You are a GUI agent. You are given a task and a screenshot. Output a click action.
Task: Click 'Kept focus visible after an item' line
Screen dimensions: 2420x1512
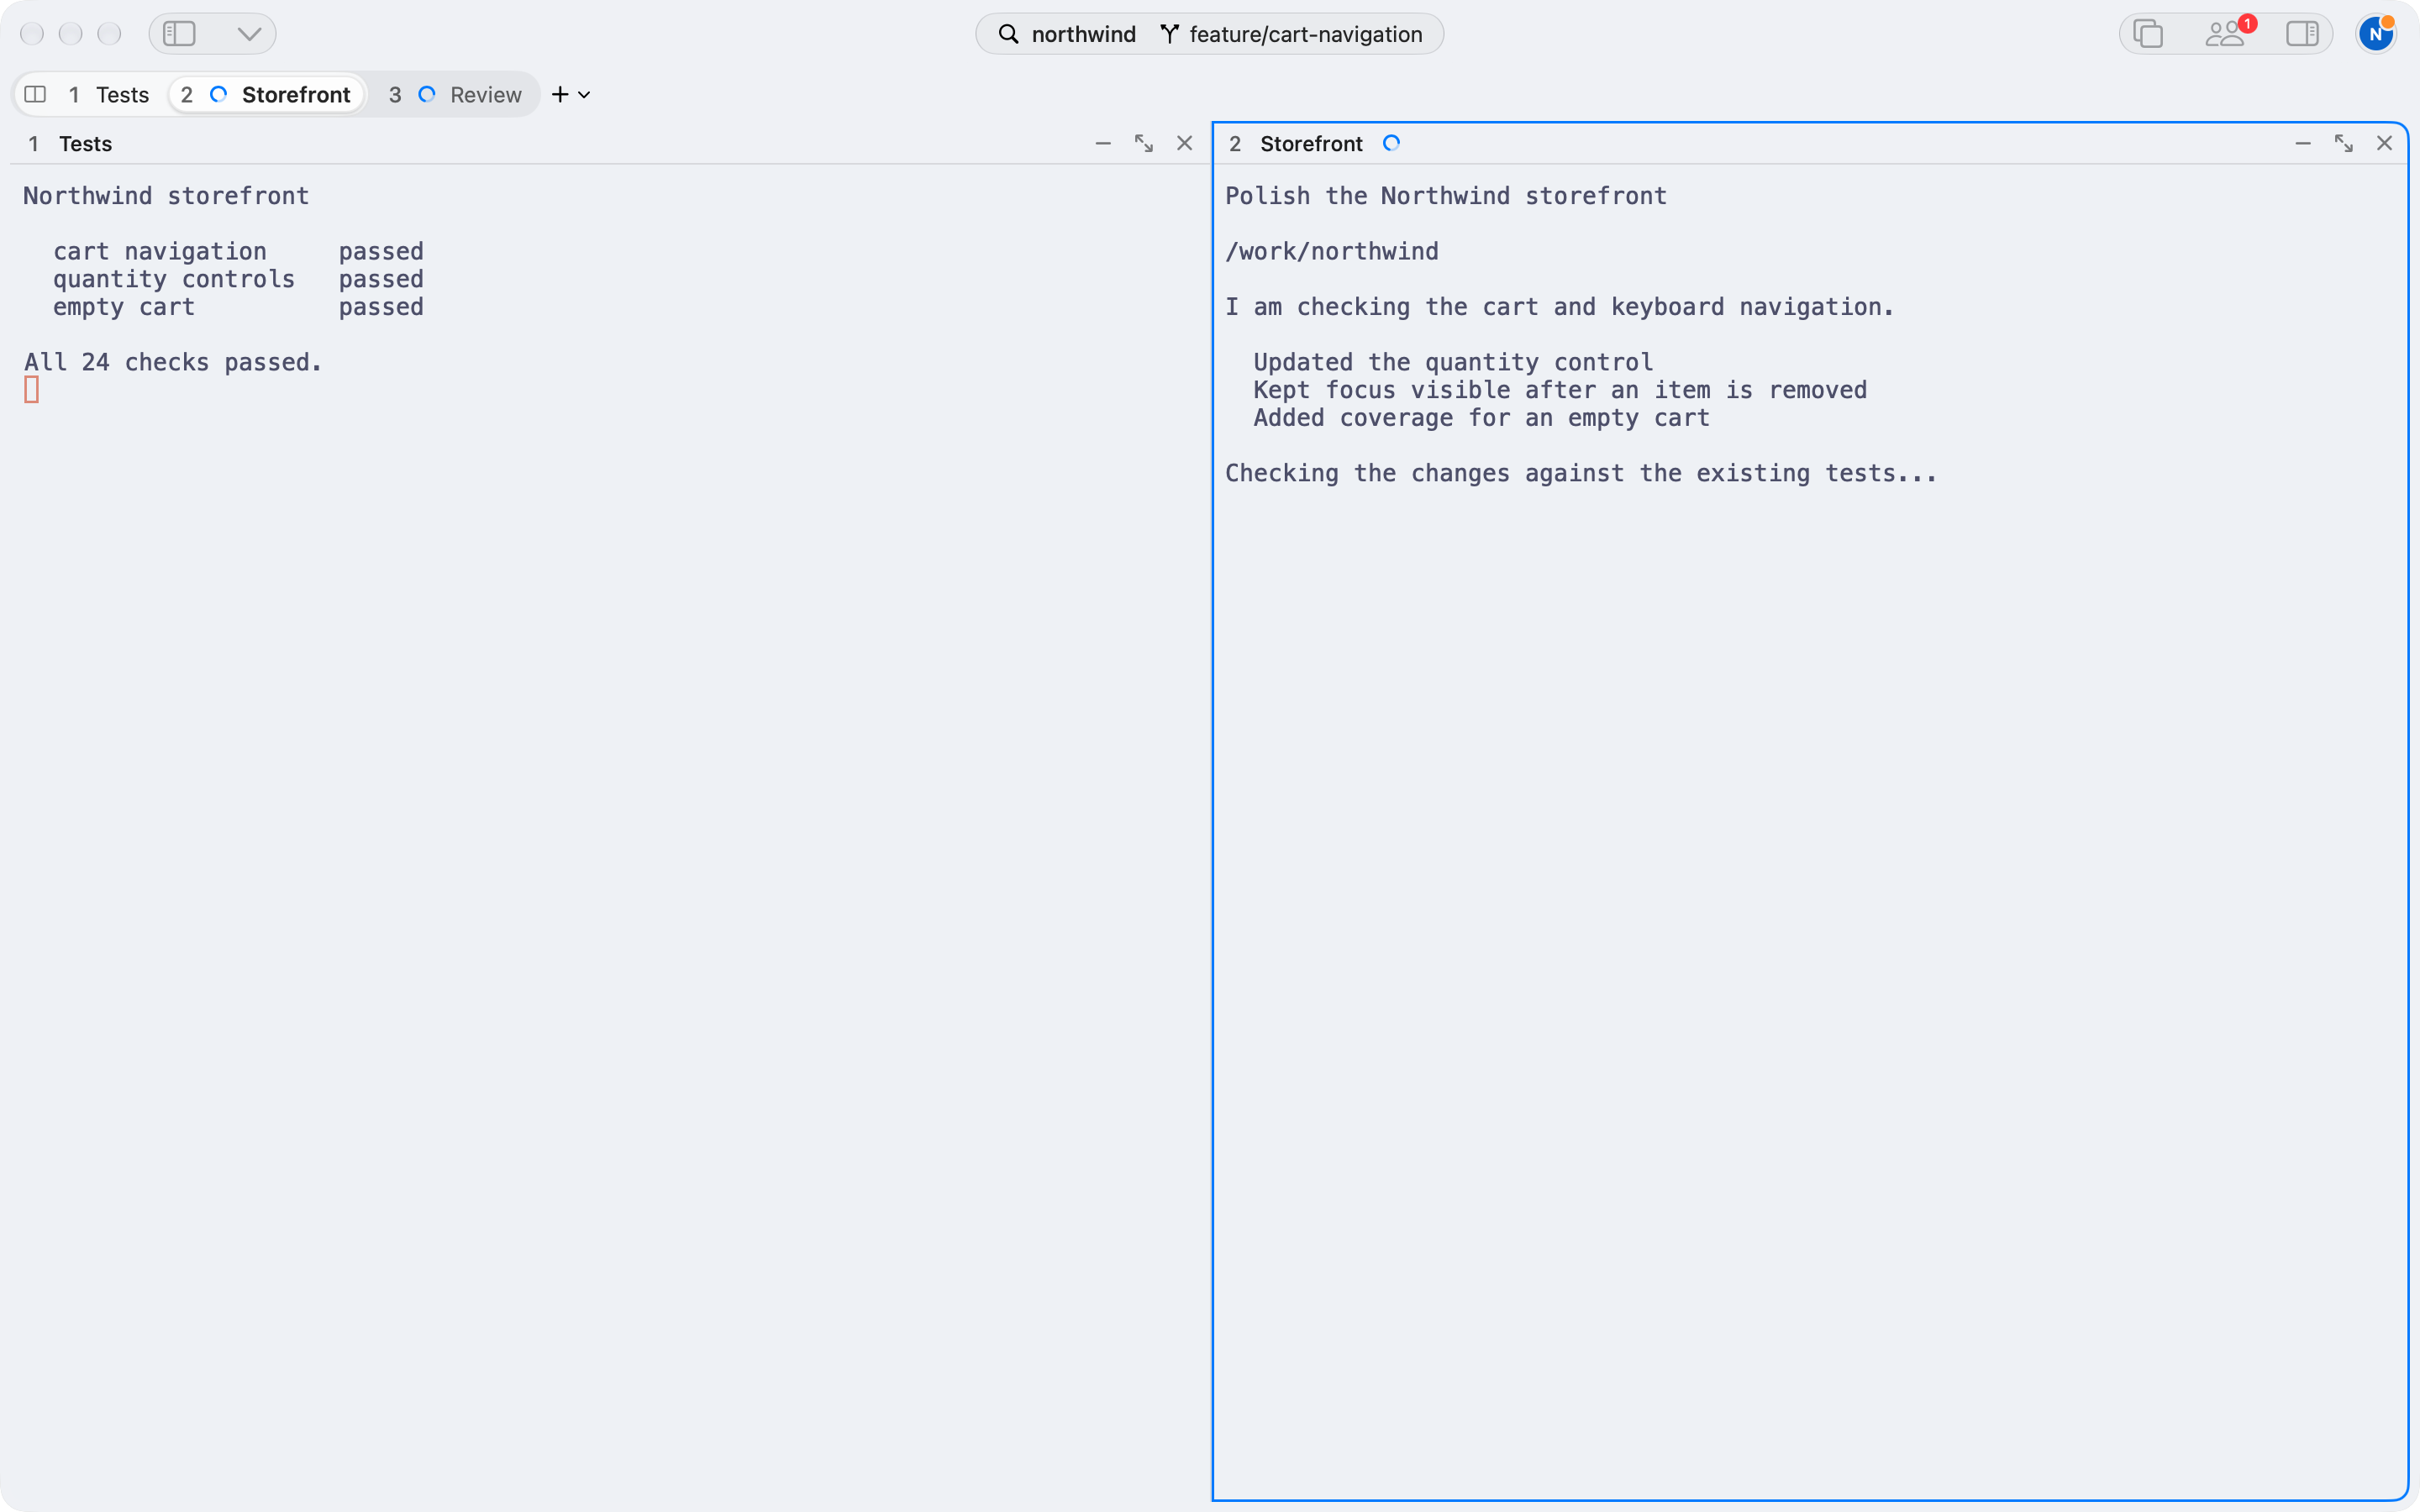(1560, 390)
